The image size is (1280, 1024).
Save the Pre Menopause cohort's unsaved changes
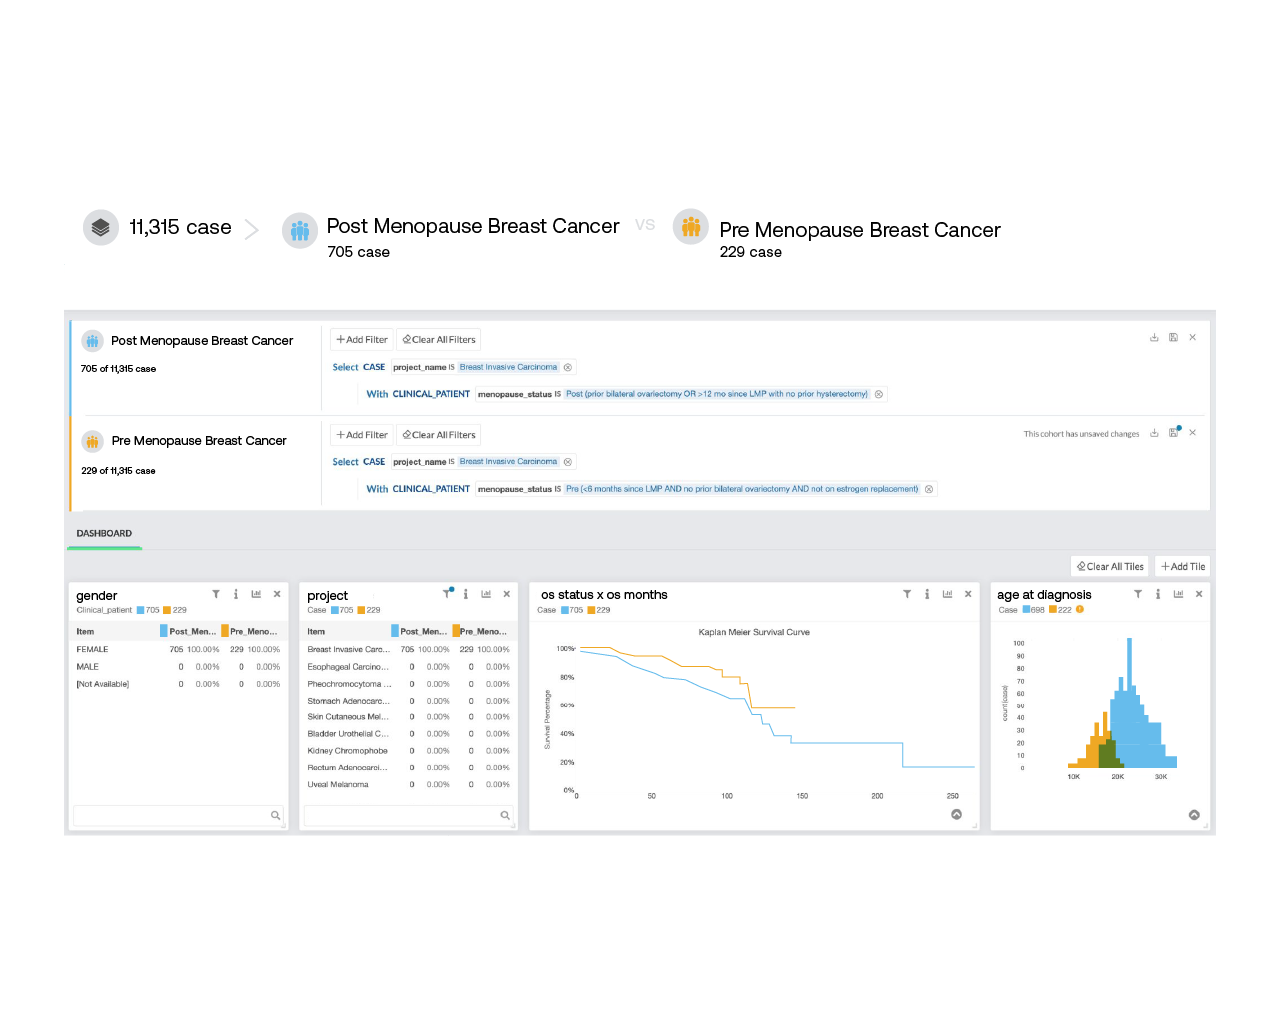(x=1174, y=433)
